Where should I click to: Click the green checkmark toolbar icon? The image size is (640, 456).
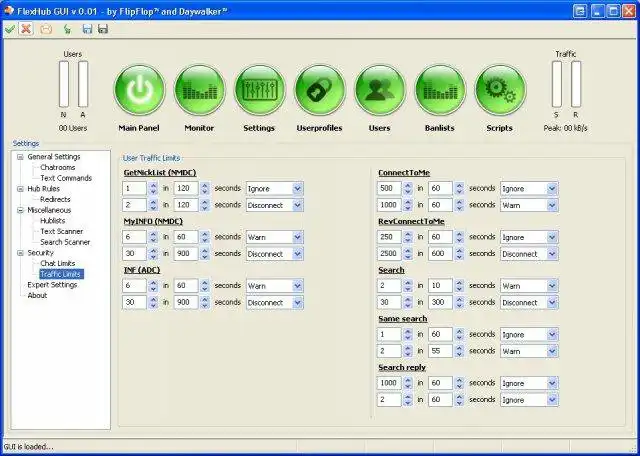tap(9, 29)
